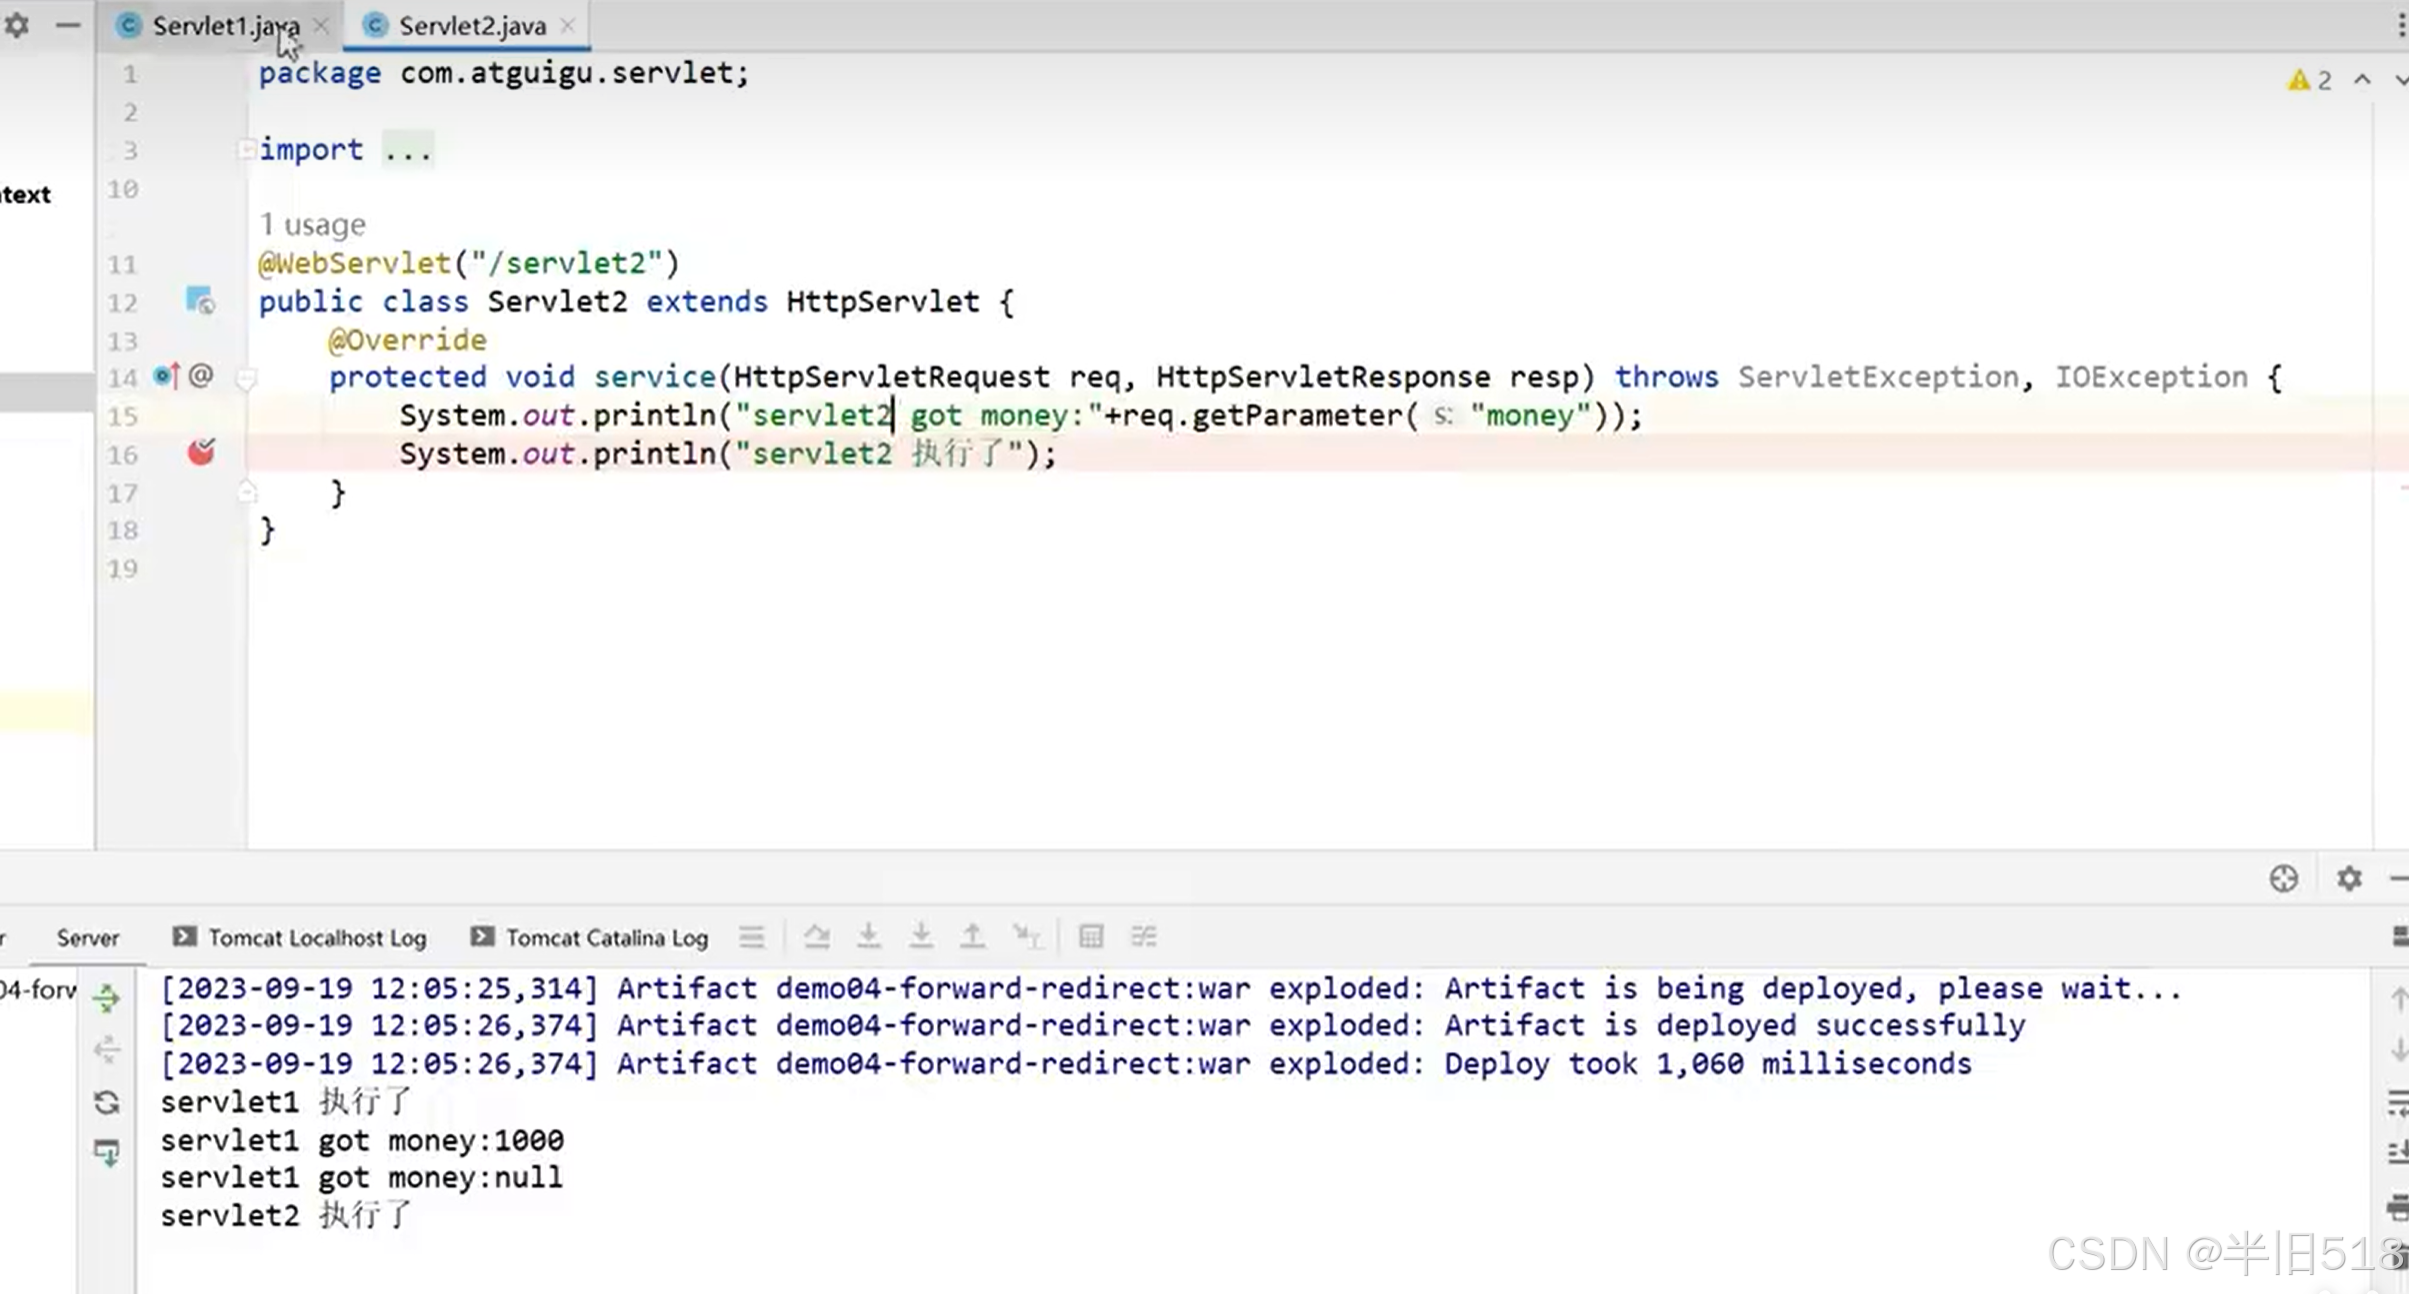This screenshot has height=1294, width=2409.
Task: Jump to previous highlighted problem with up chevron
Action: click(2362, 80)
